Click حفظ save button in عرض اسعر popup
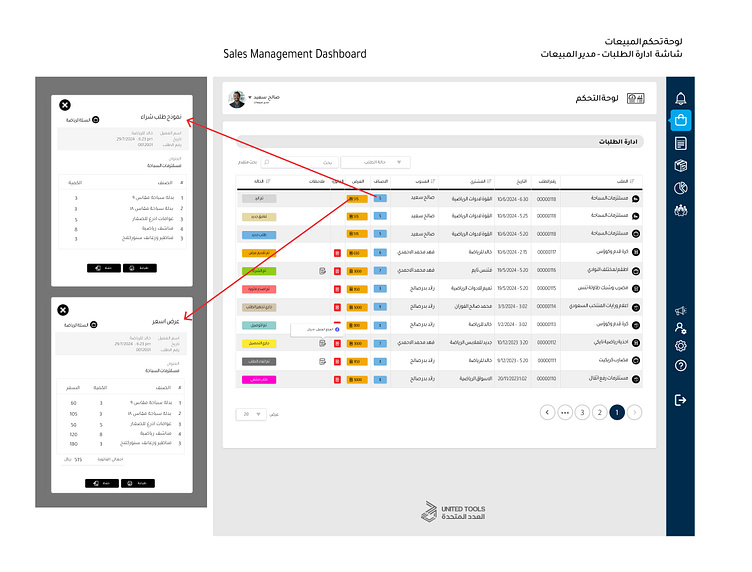Image resolution: width=752 pixels, height=572 pixels. [102, 483]
